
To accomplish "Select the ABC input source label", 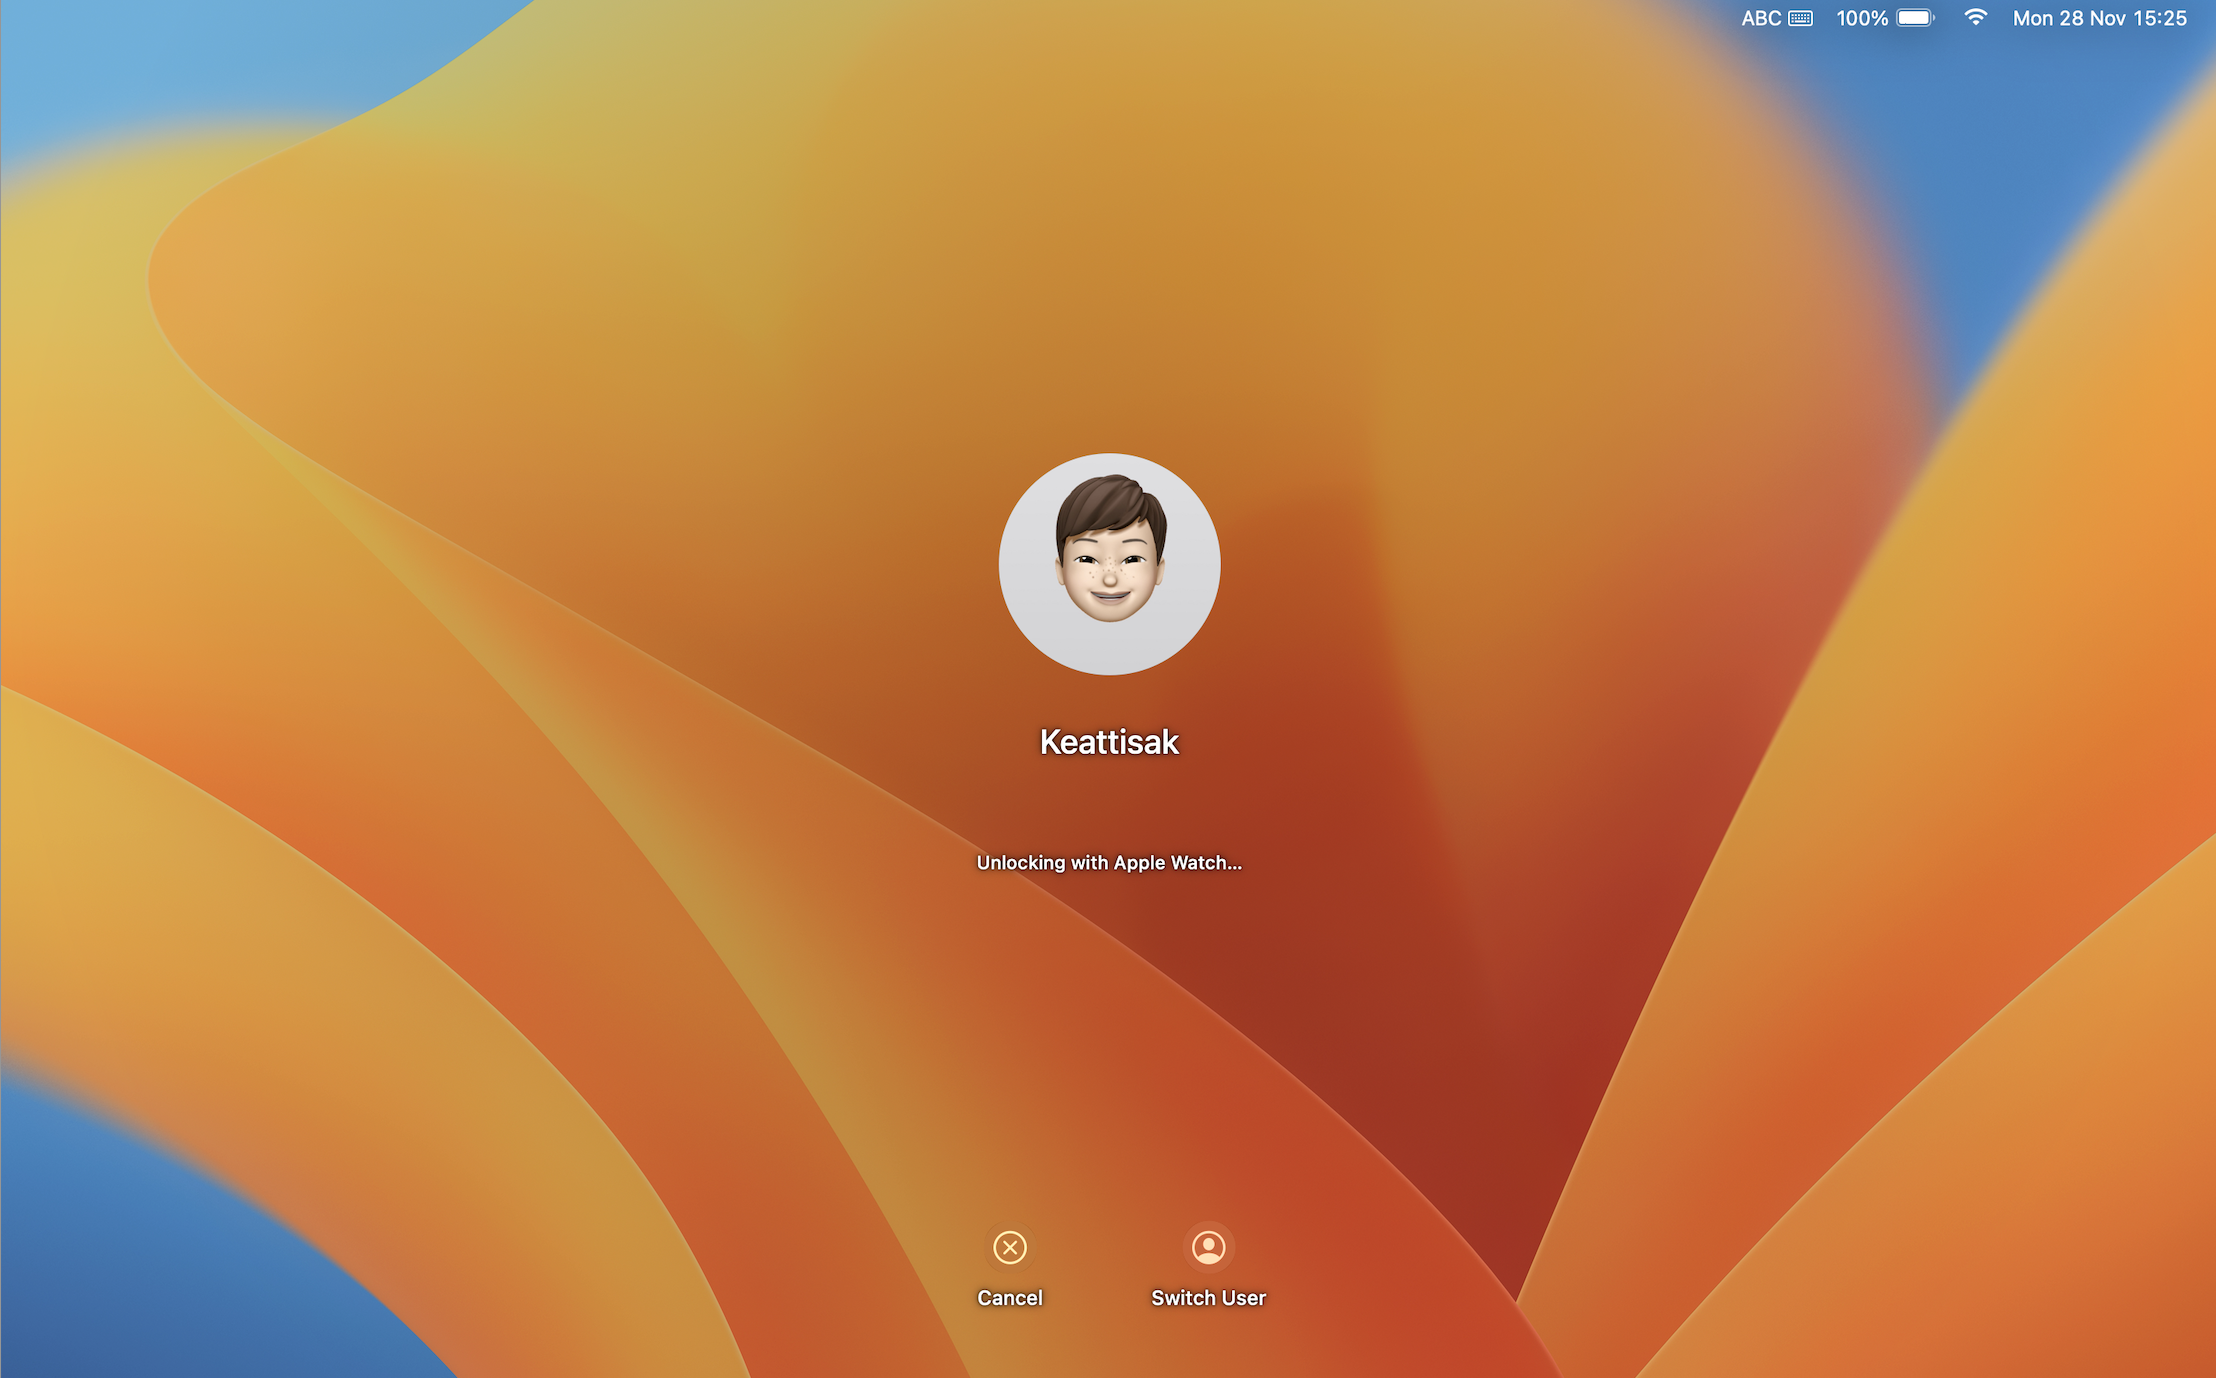I will pos(1760,18).
